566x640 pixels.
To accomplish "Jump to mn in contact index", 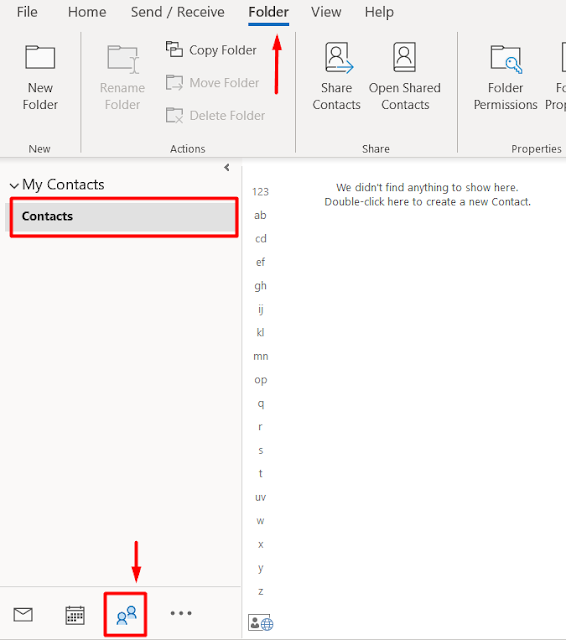I will pos(261,356).
